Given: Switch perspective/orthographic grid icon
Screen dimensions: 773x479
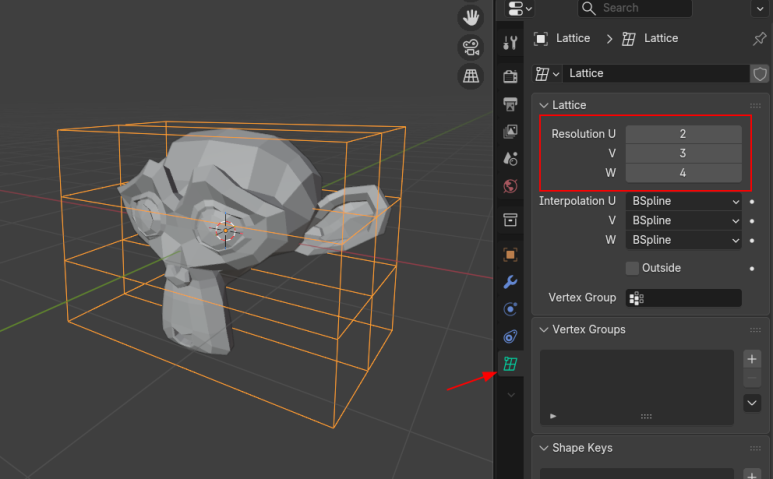Looking at the screenshot, I should 471,76.
